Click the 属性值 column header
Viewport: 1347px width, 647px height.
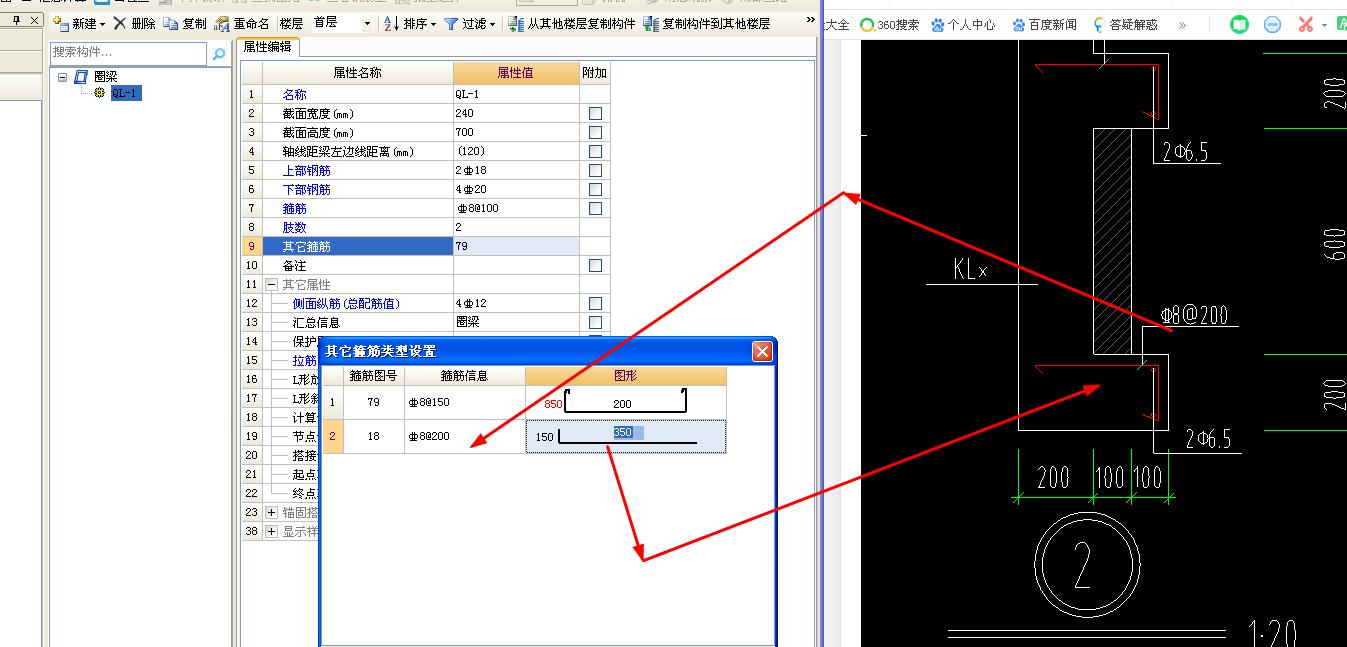pyautogui.click(x=516, y=73)
